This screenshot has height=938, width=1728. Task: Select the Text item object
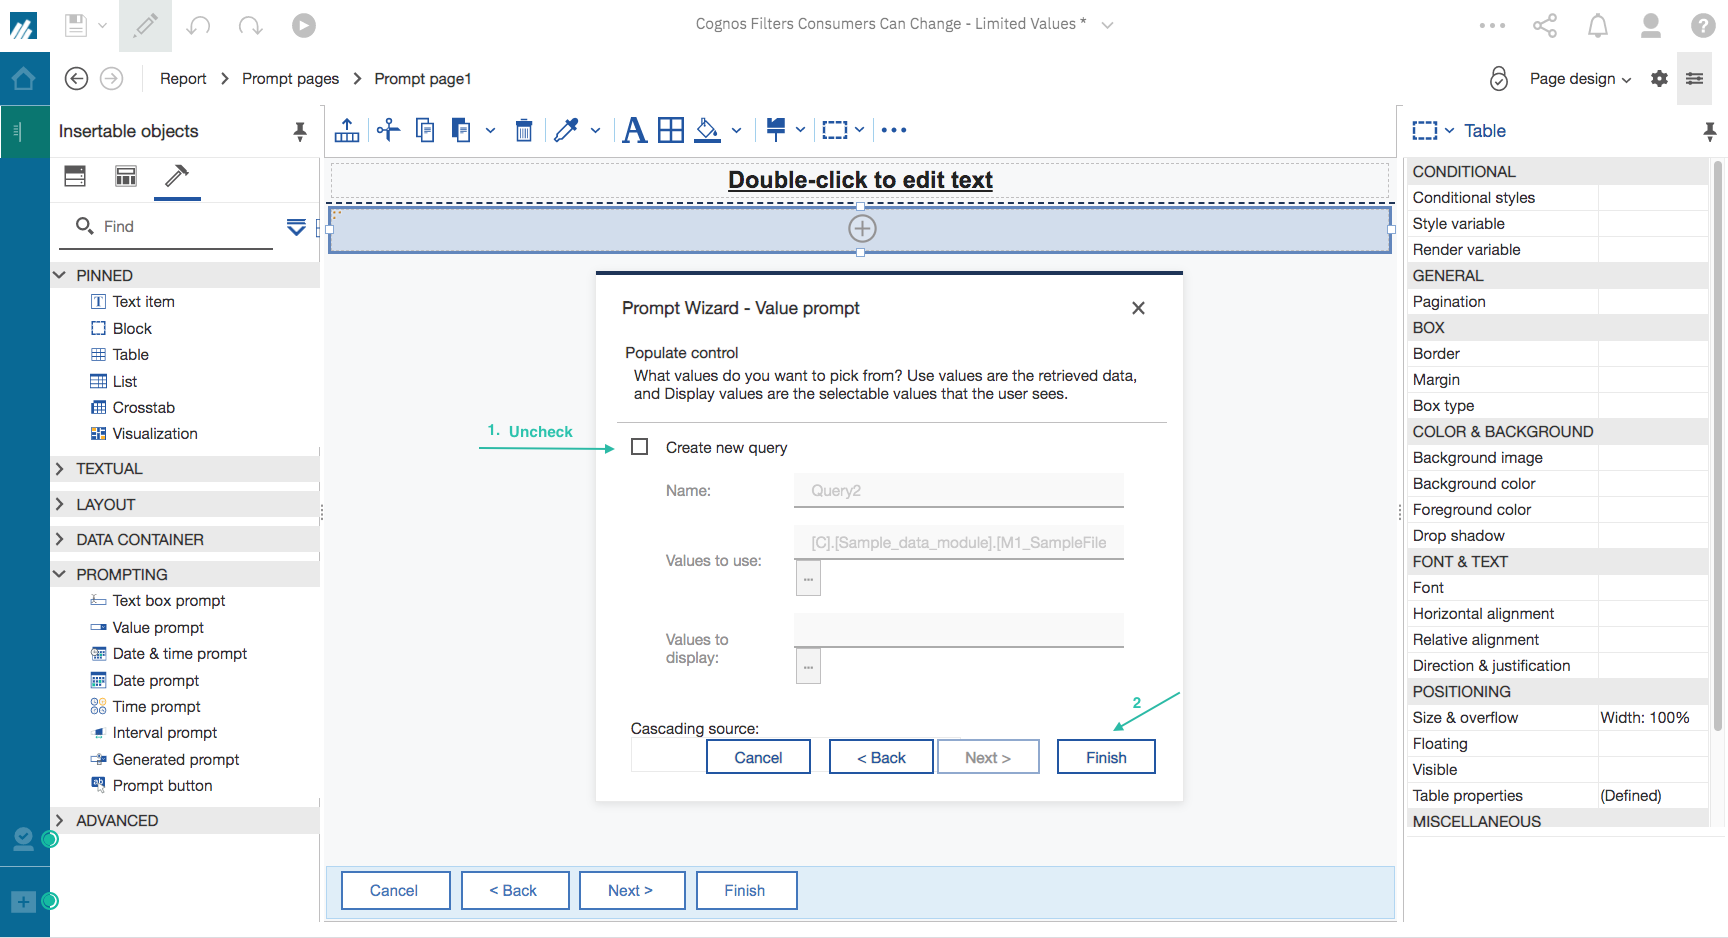click(x=132, y=302)
